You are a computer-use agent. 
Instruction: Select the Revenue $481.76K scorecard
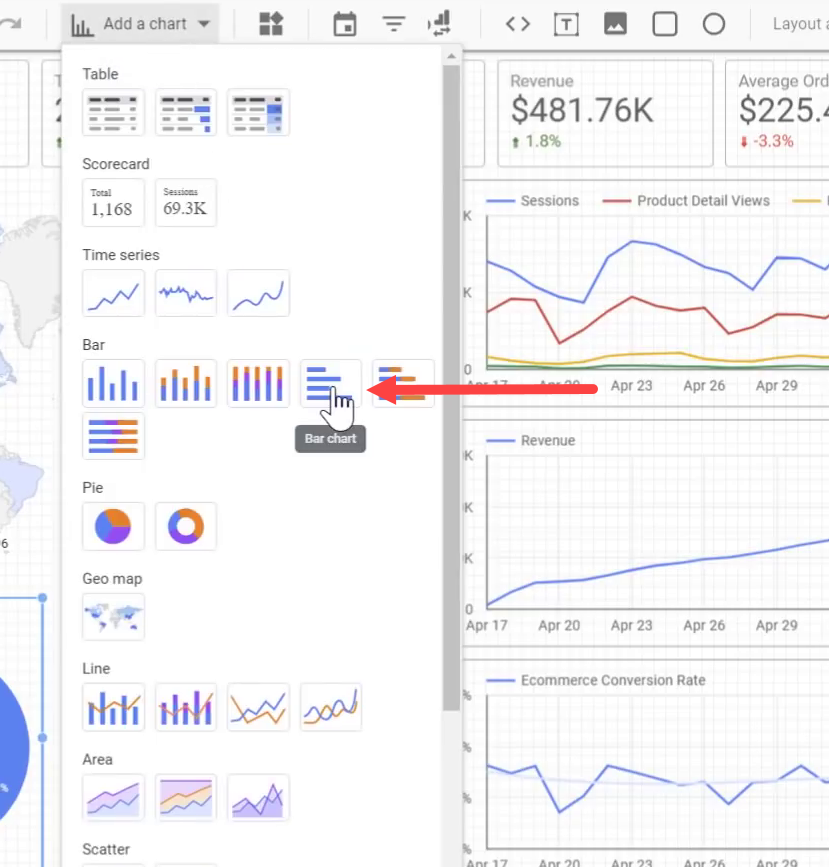click(x=605, y=113)
